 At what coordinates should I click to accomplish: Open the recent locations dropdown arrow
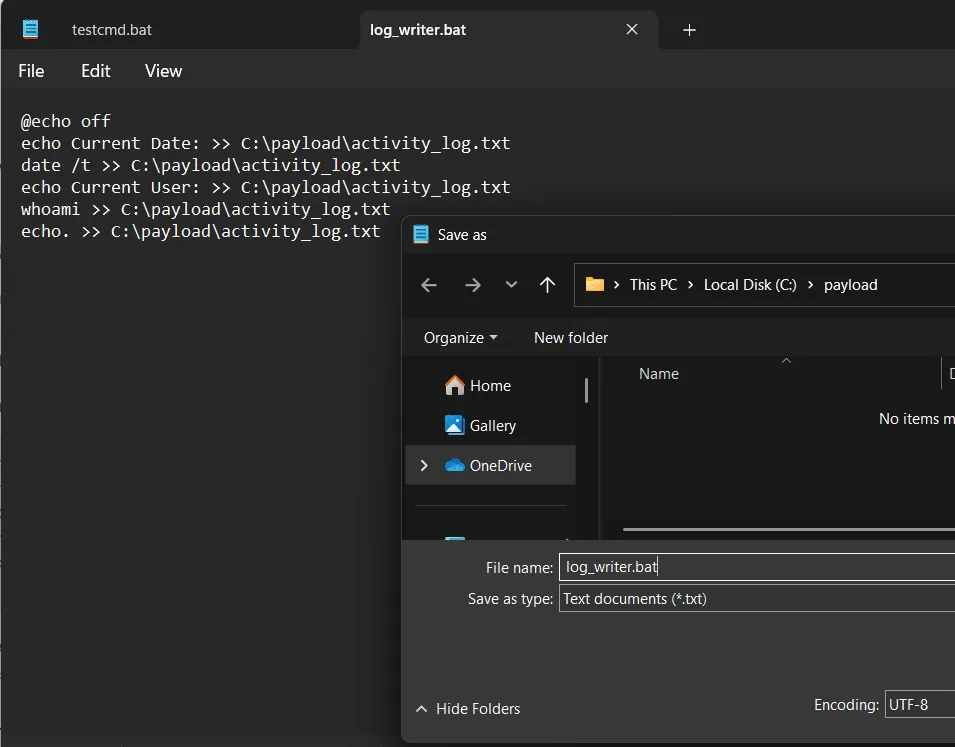click(511, 284)
